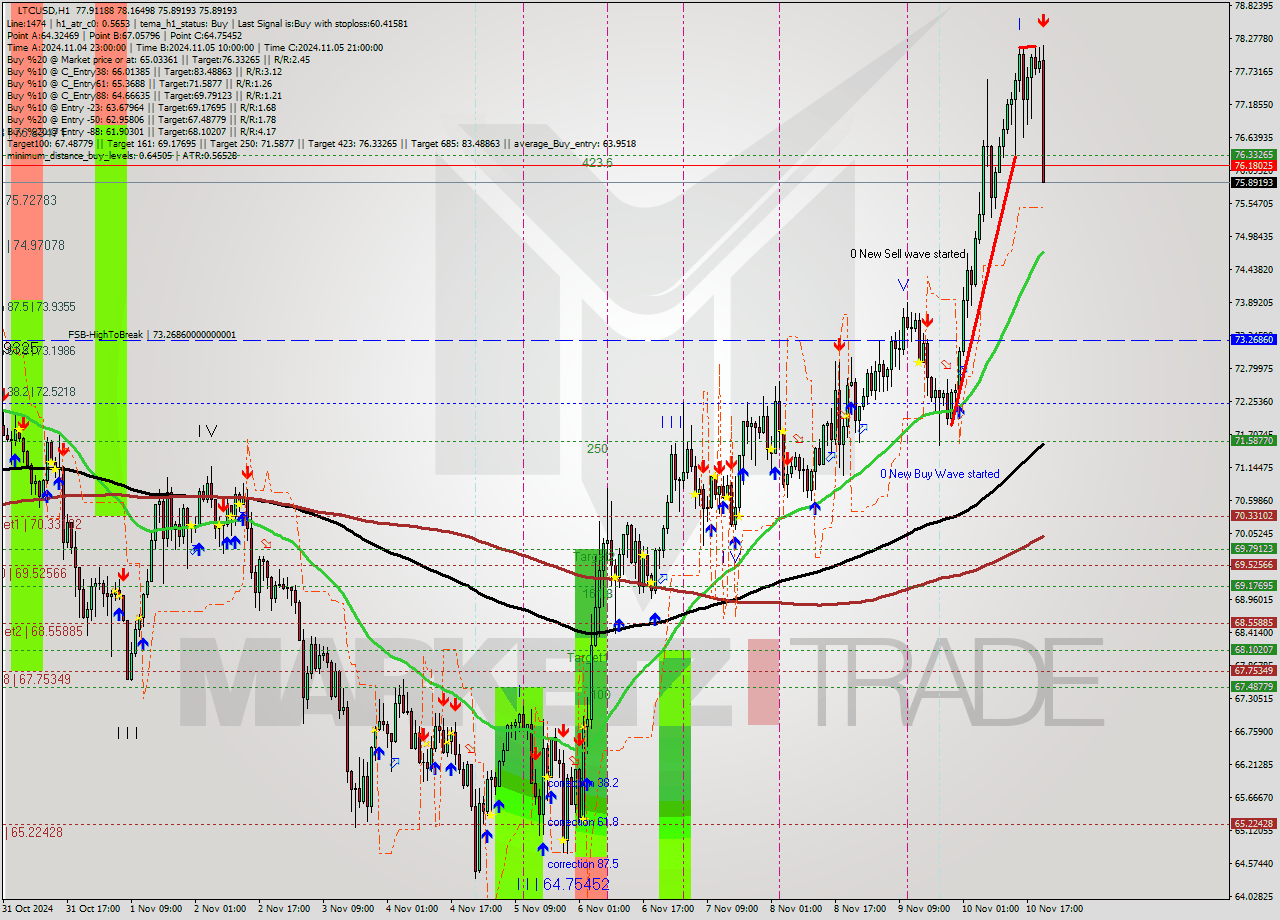
Task: Select the 'Time A:2024.11.04 23:00:00' info line
Action: (194, 47)
